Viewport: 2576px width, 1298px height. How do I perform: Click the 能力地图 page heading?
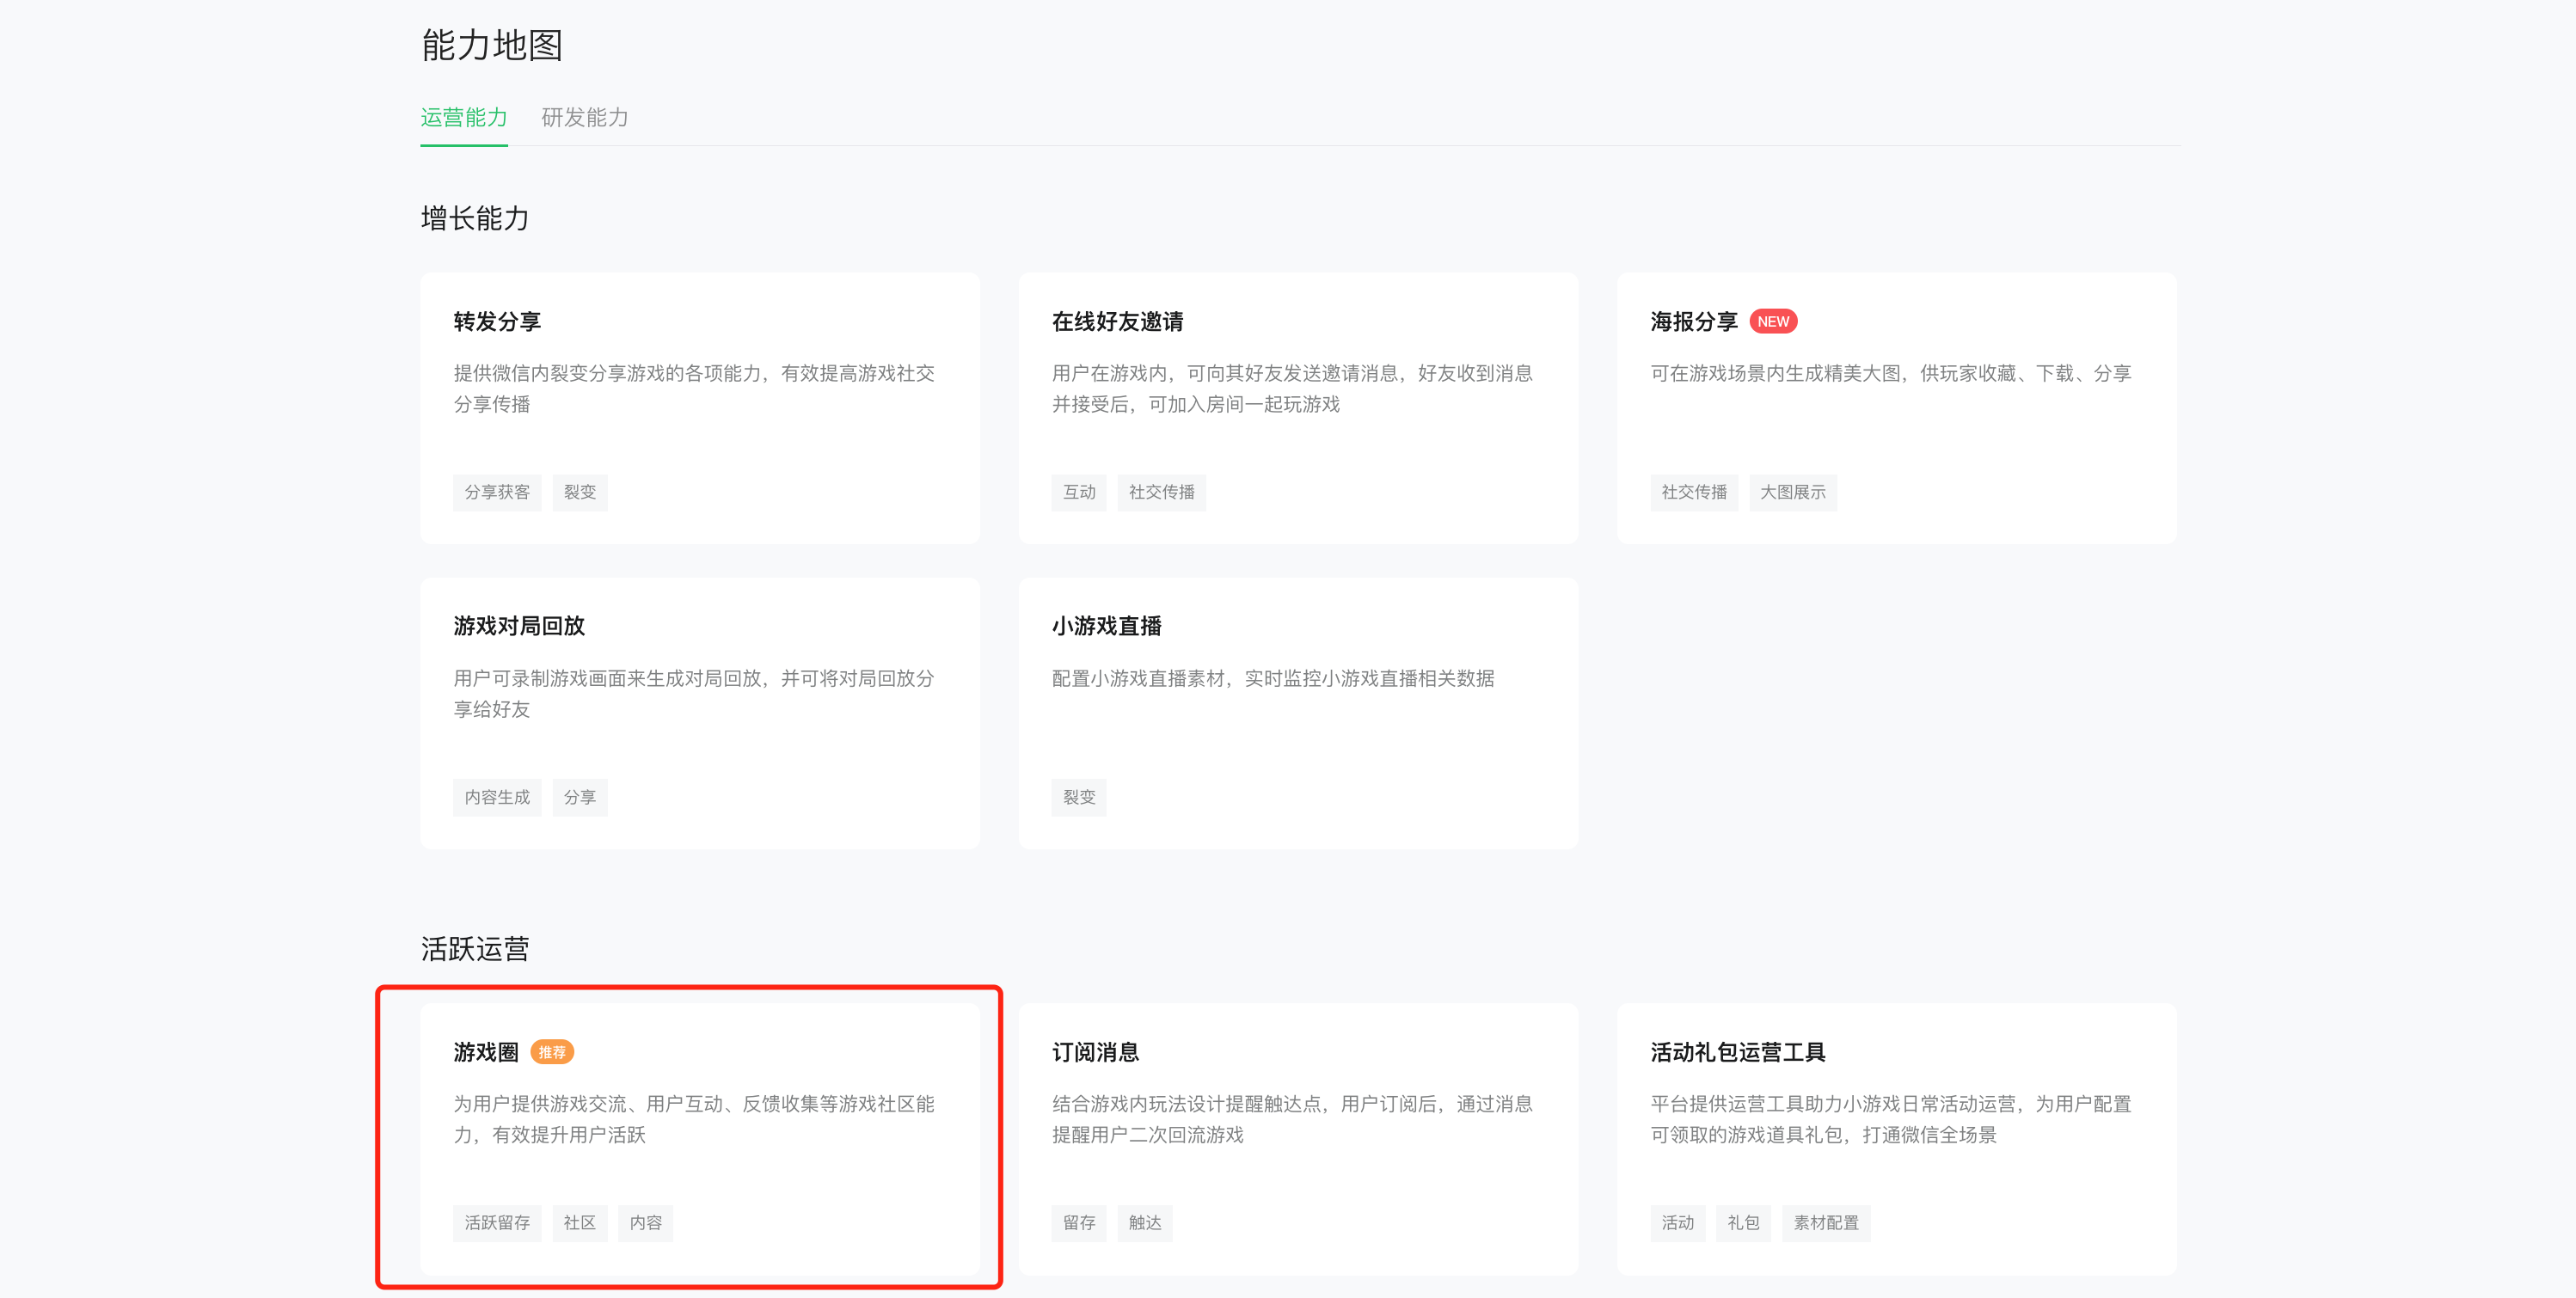(x=492, y=45)
